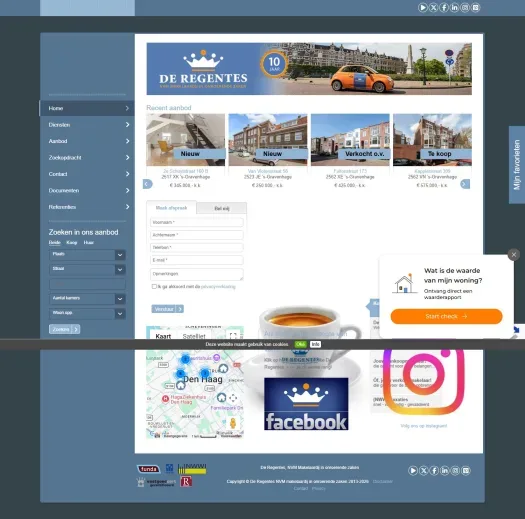The height and width of the screenshot is (519, 525).
Task: Open YouTube play icon in footer
Action: [x=413, y=470]
